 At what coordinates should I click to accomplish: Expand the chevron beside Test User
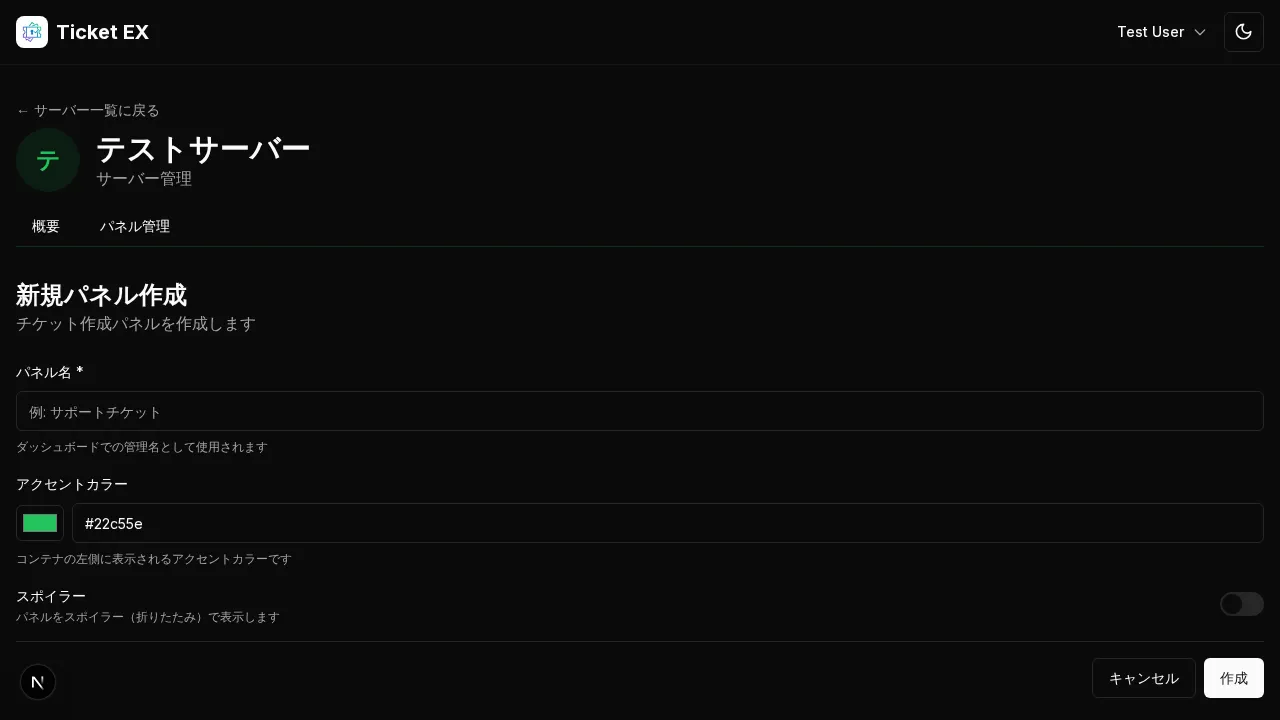1200,32
